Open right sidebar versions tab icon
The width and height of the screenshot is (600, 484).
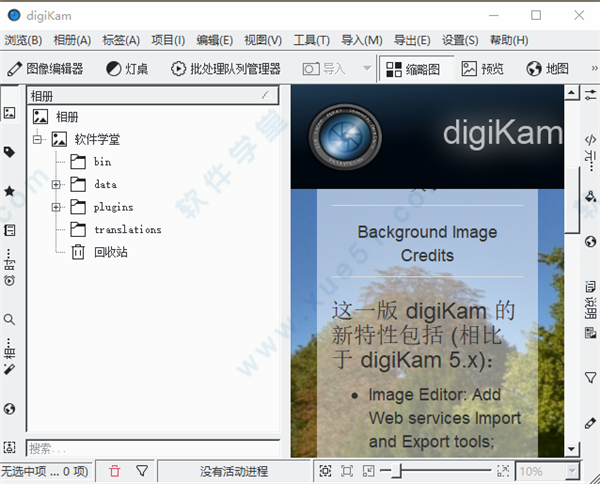pyautogui.click(x=590, y=332)
